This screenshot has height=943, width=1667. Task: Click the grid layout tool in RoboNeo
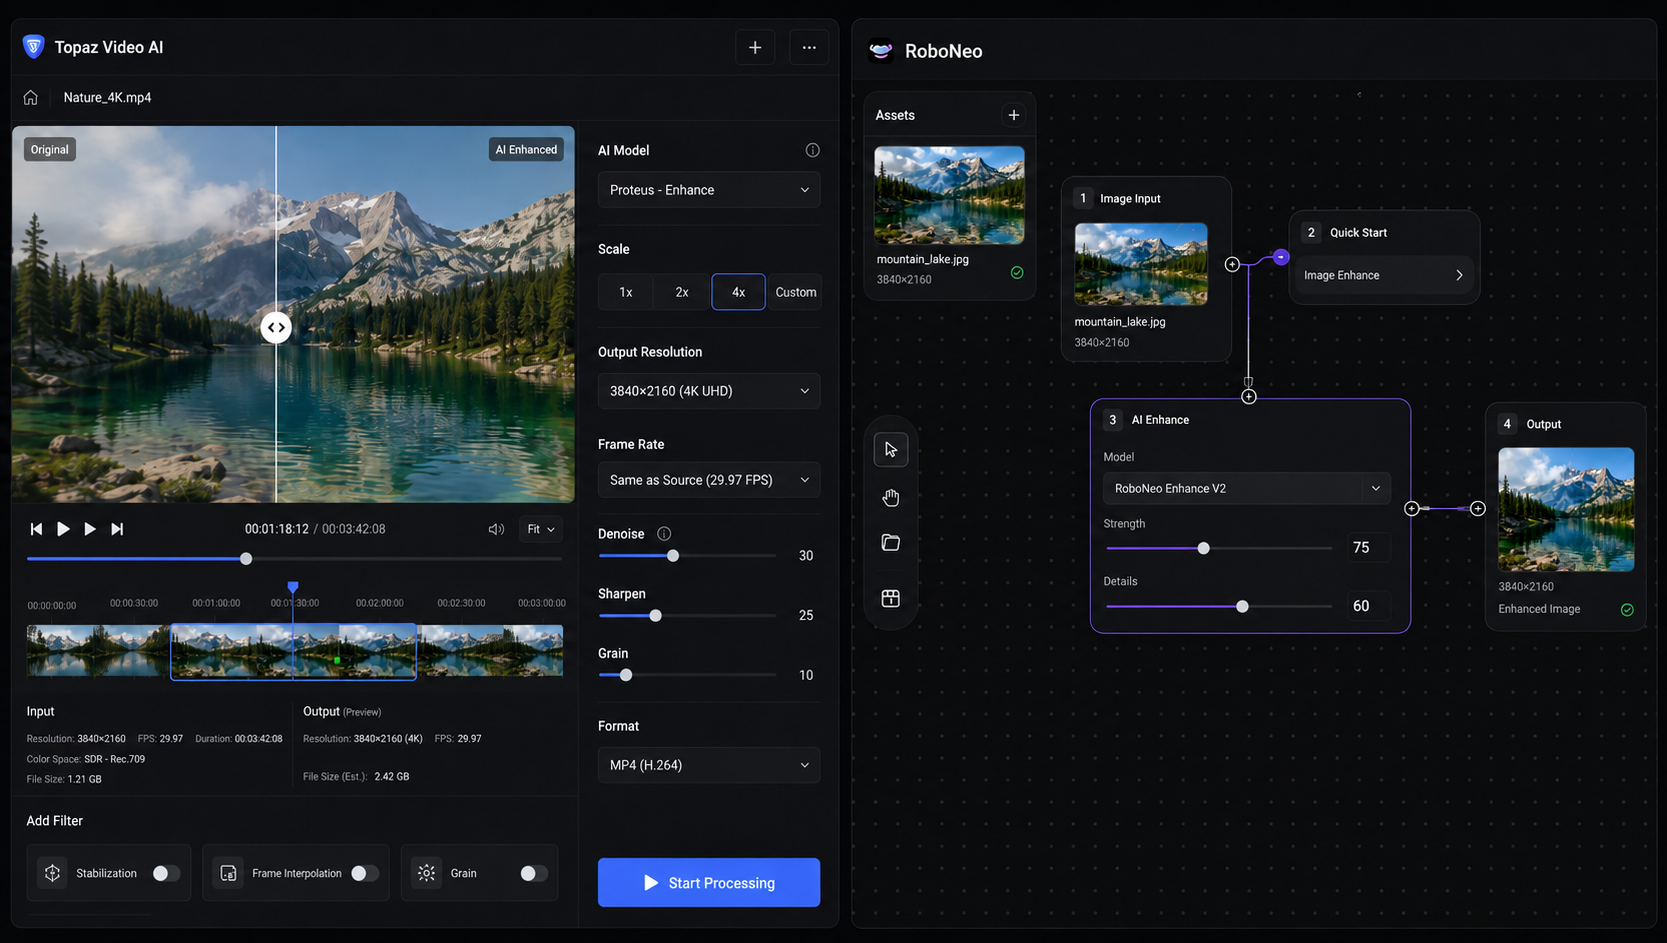pyautogui.click(x=891, y=598)
